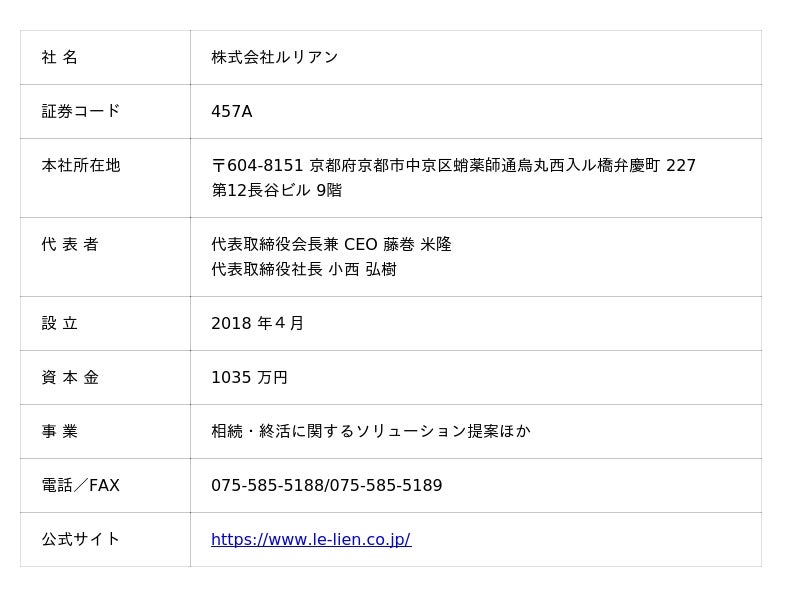Select the securities code 457A
The width and height of the screenshot is (800, 597).
pyautogui.click(x=231, y=112)
